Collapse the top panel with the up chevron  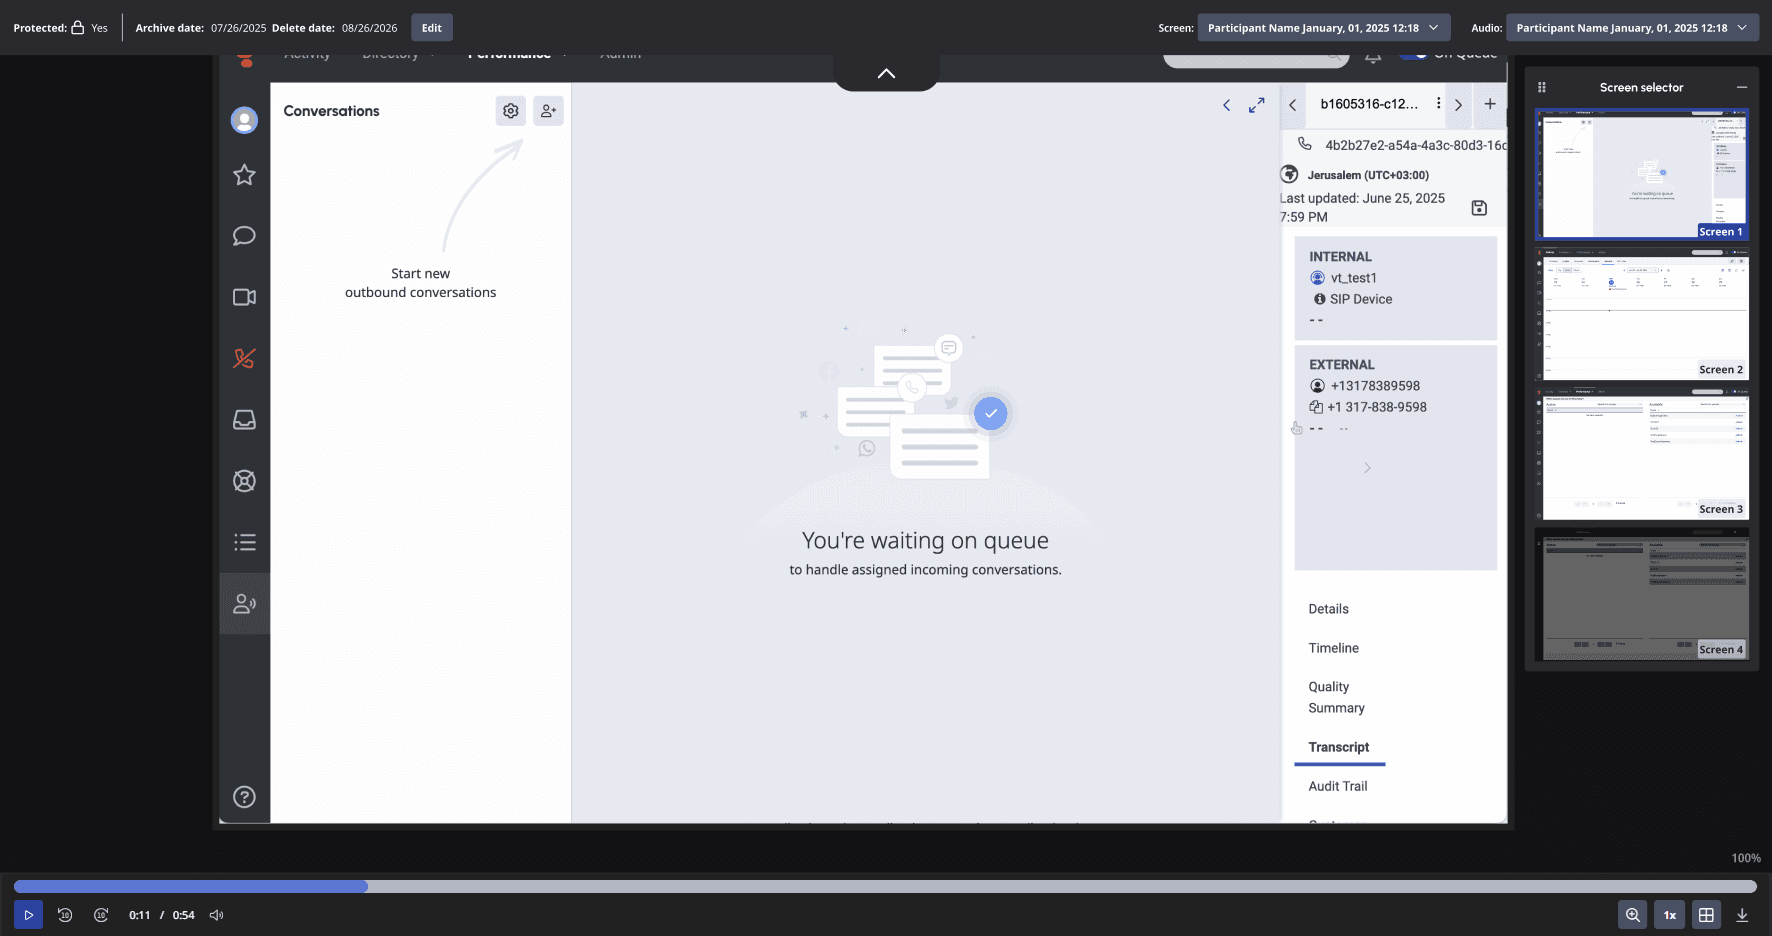click(x=886, y=73)
